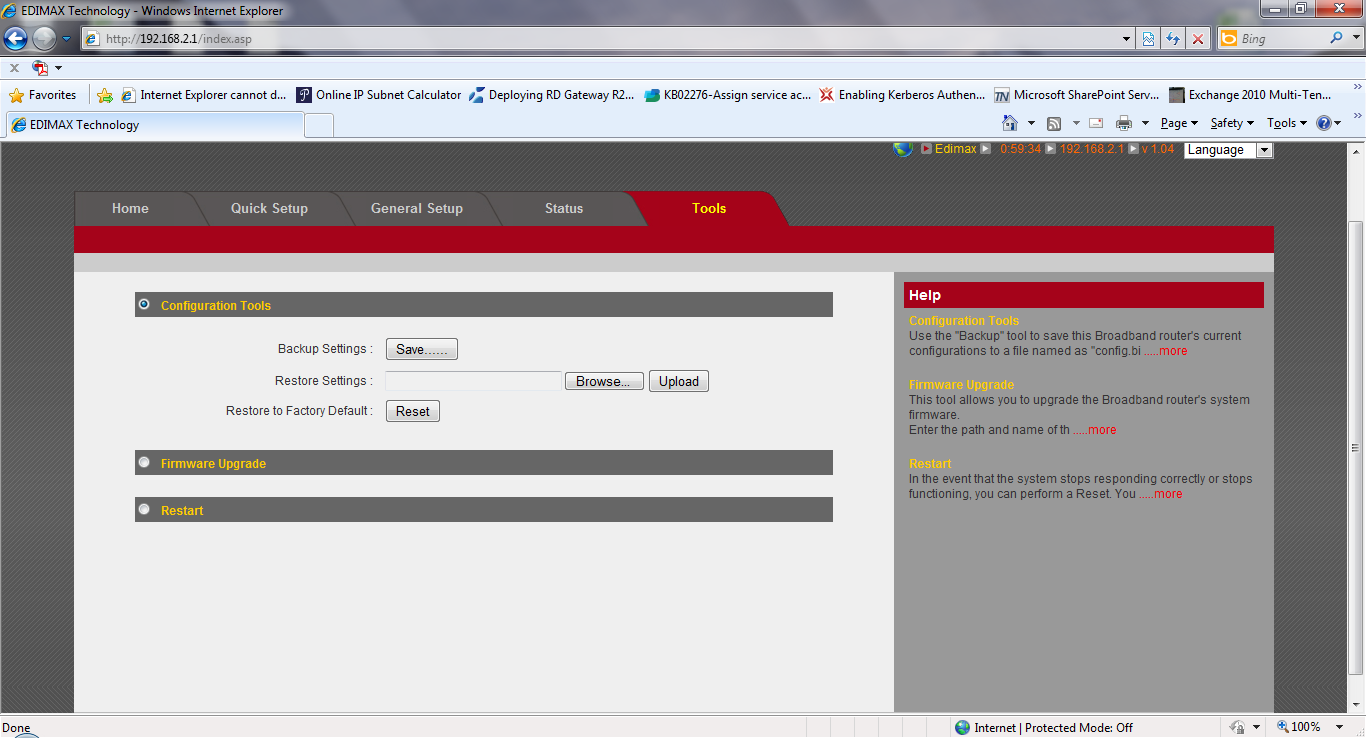Click the Favorites star button
Image resolution: width=1366 pixels, height=738 pixels.
(43, 95)
